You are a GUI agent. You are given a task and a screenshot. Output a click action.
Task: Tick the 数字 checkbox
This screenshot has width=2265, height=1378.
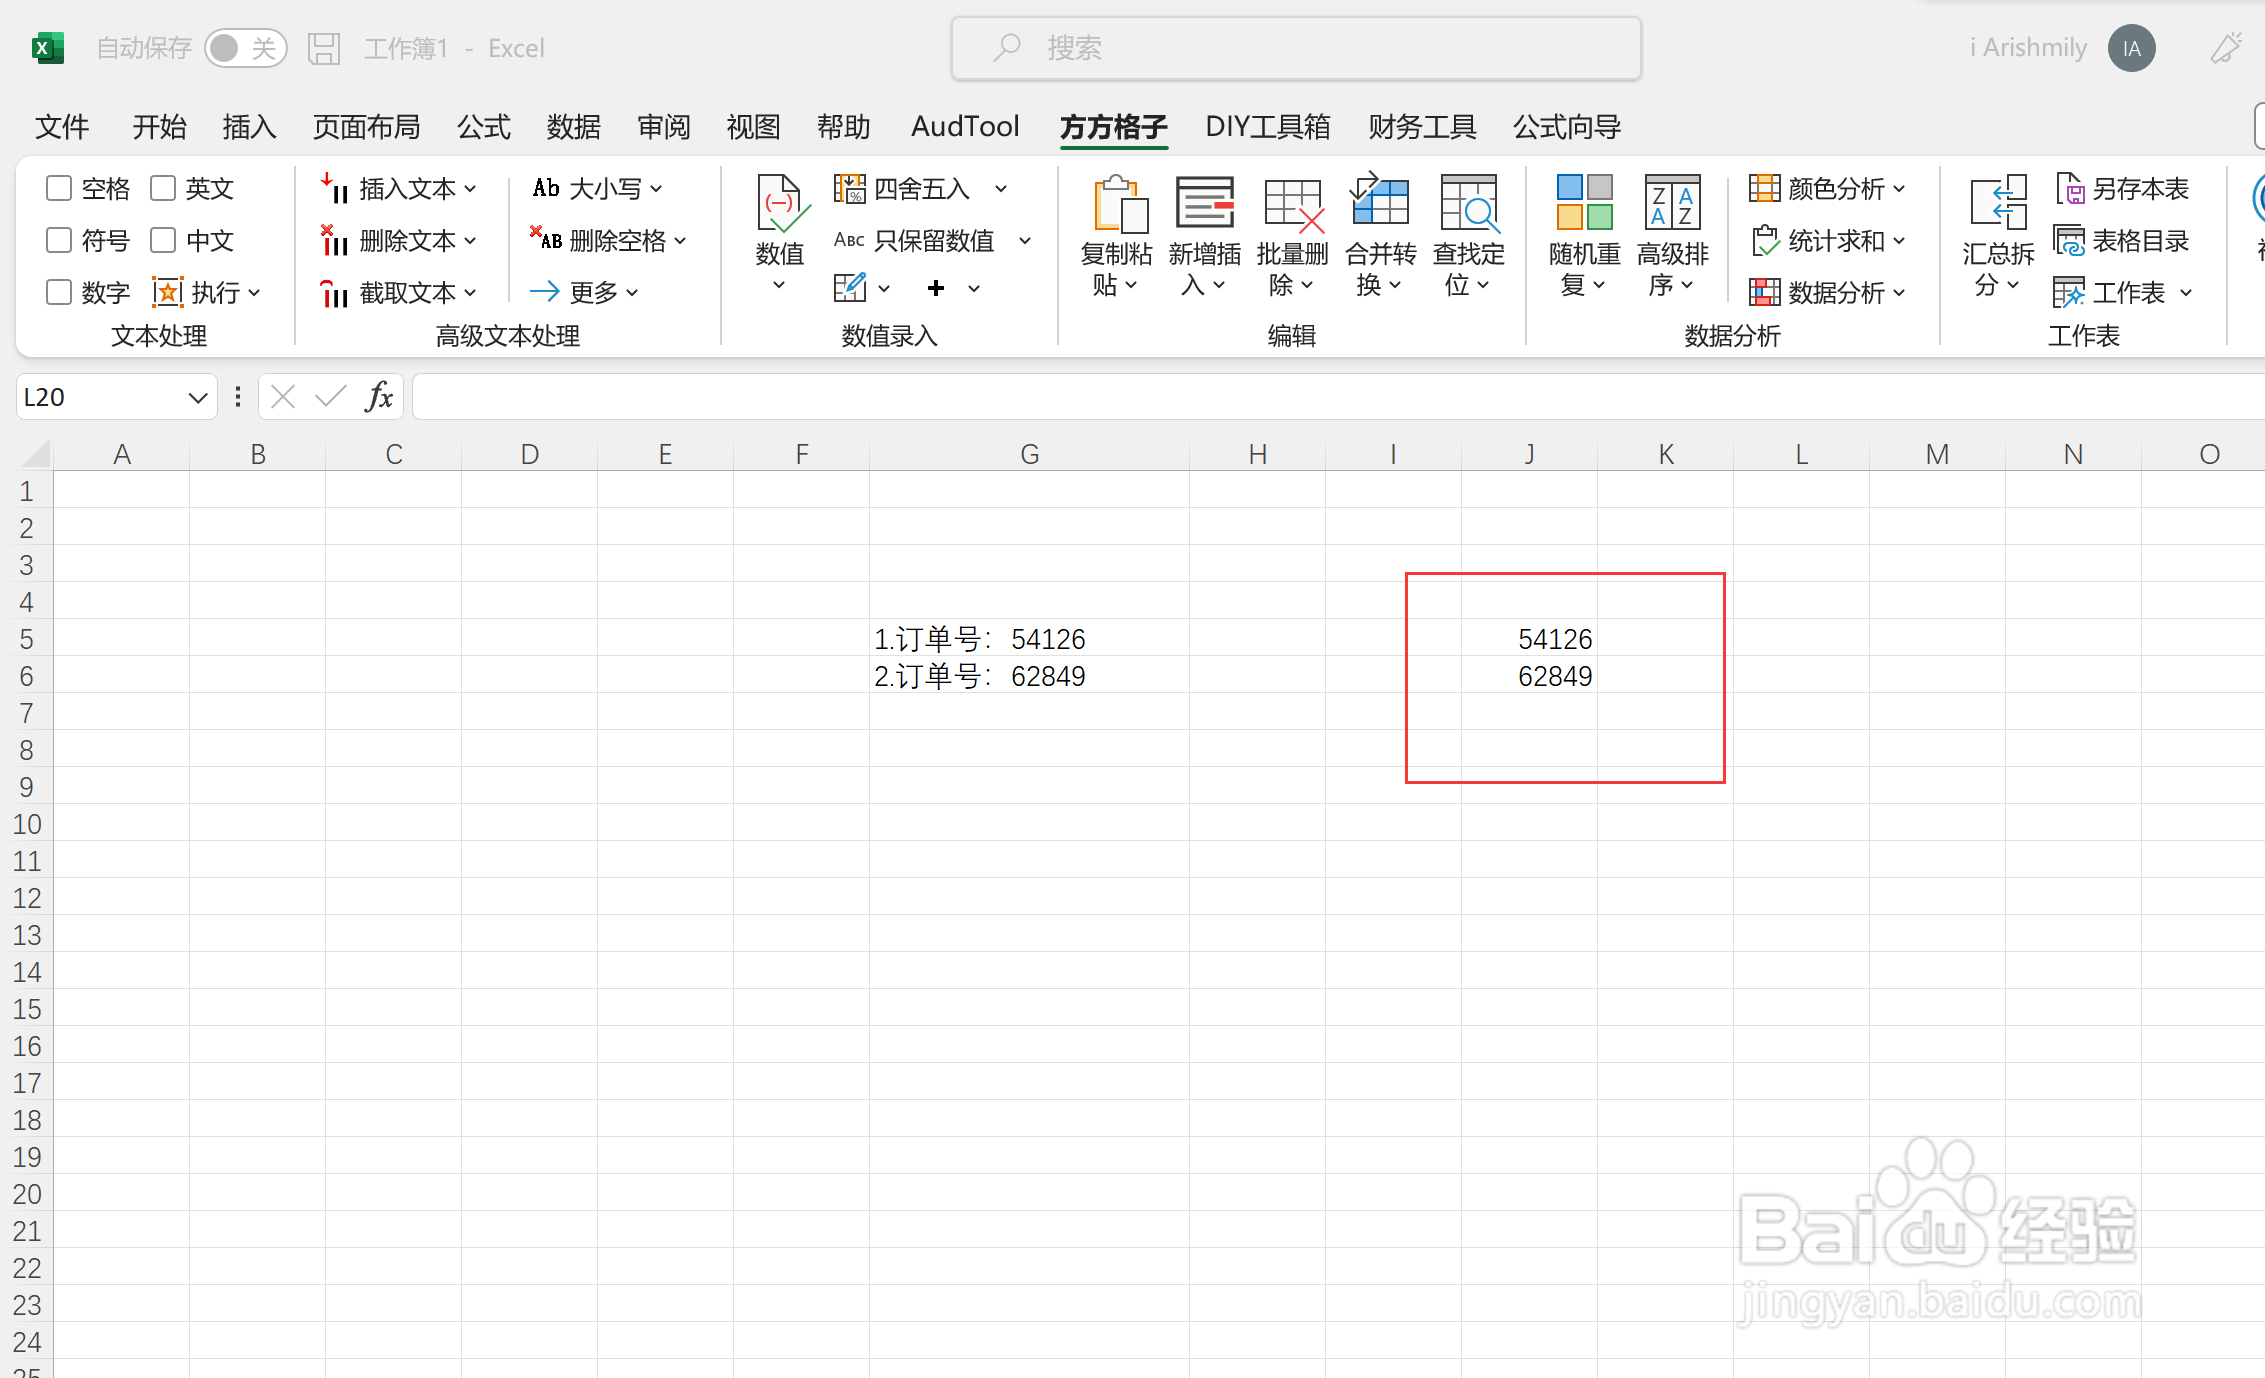click(x=60, y=292)
